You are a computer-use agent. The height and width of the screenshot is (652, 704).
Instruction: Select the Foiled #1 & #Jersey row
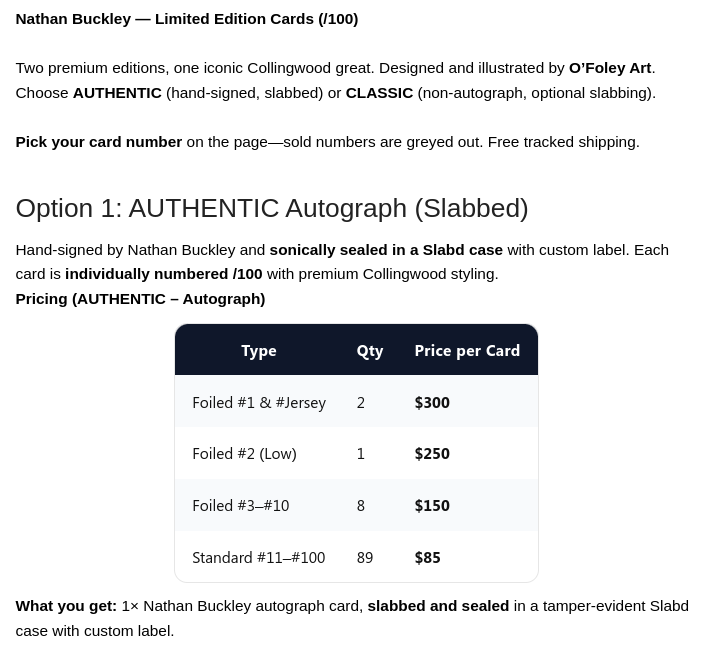[x=356, y=401]
